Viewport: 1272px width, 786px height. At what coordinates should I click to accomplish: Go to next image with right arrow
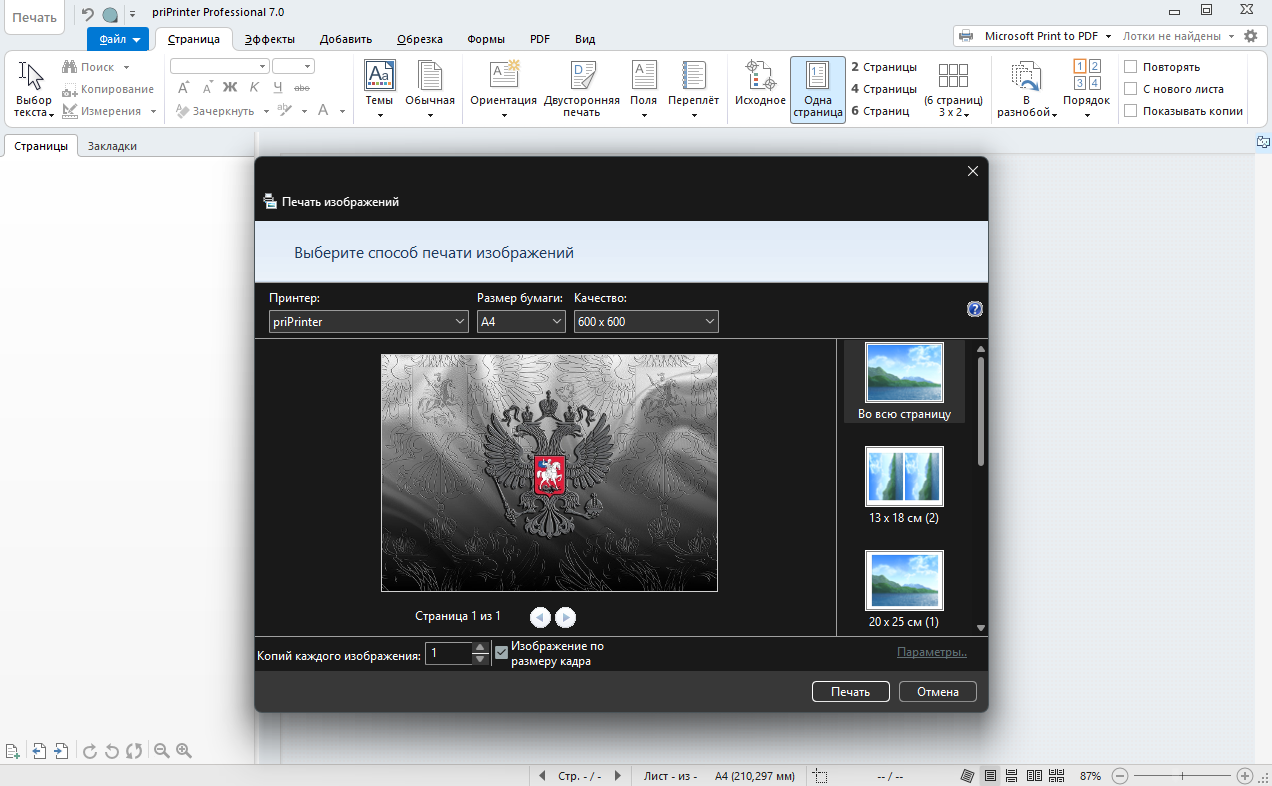click(565, 618)
